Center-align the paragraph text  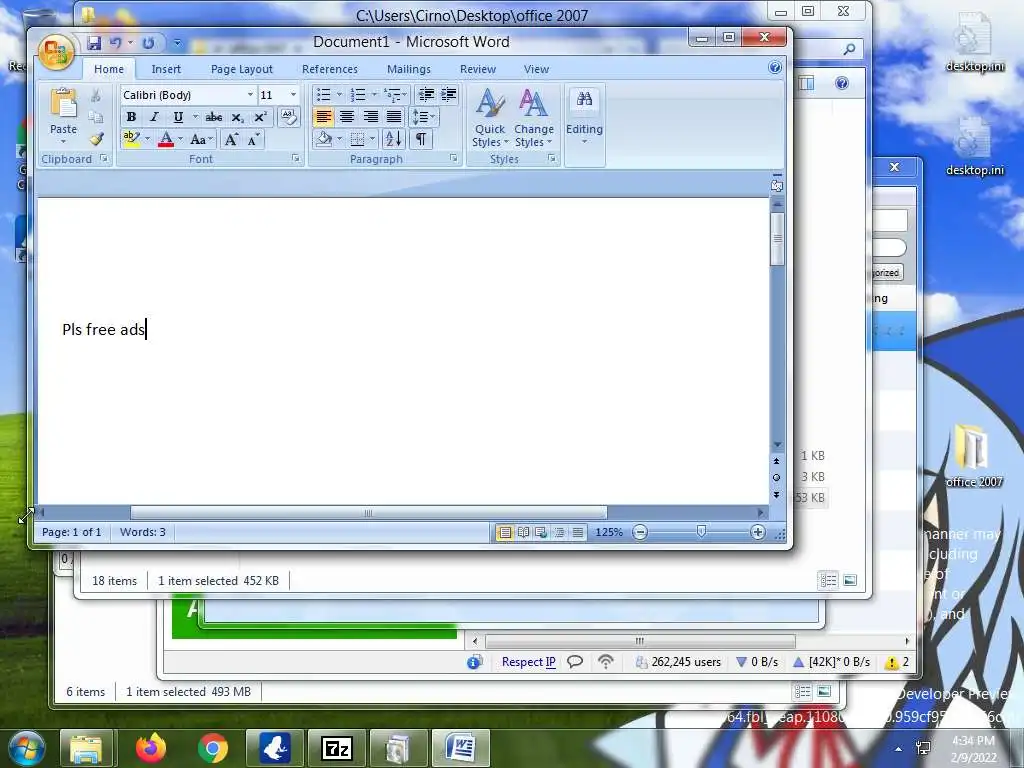[x=347, y=117]
